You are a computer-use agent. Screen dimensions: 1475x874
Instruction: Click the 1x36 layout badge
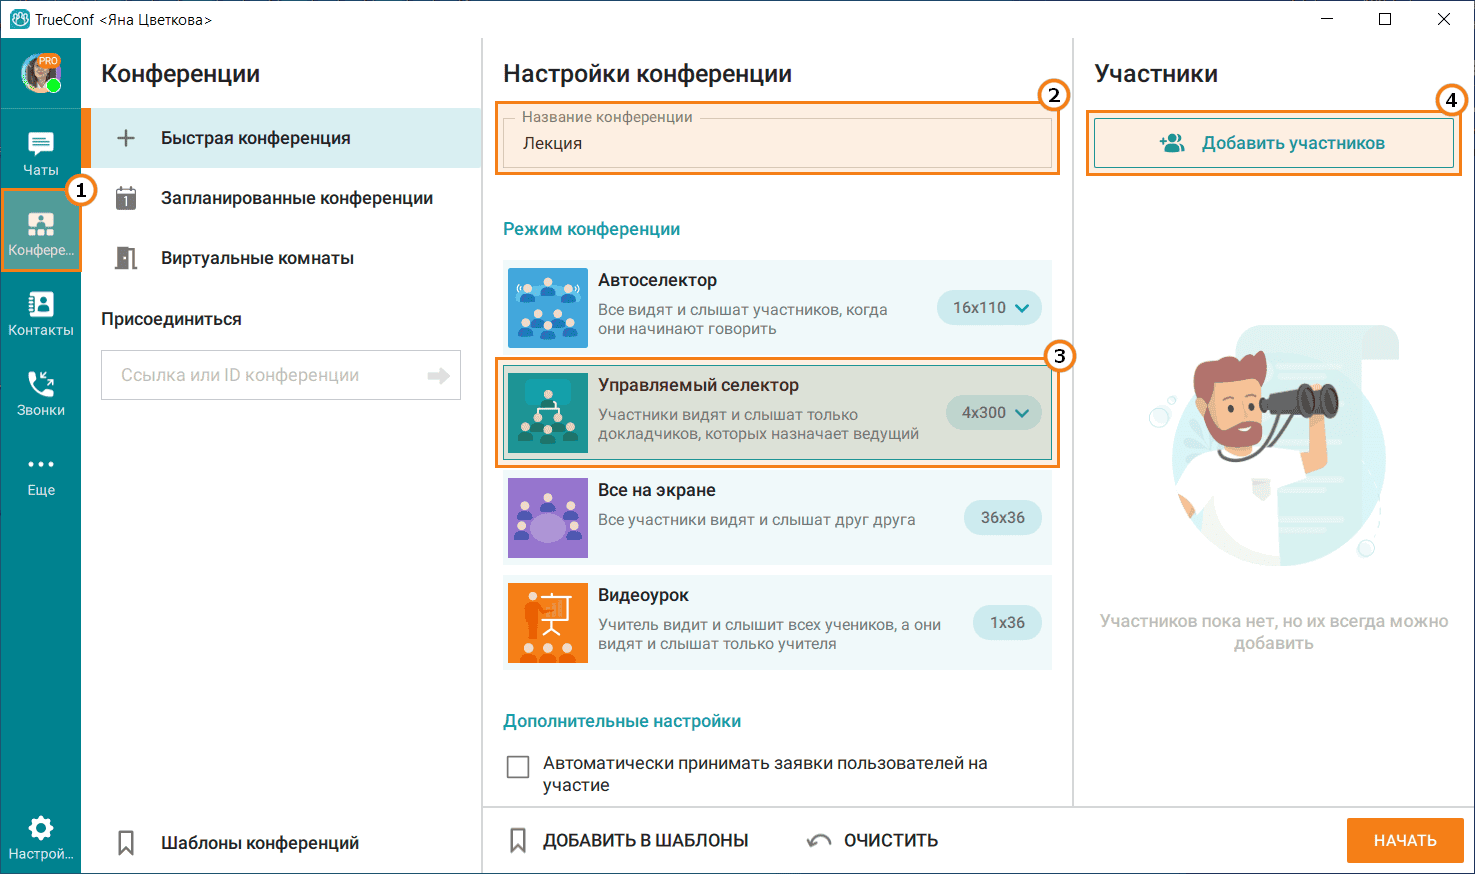(1007, 623)
